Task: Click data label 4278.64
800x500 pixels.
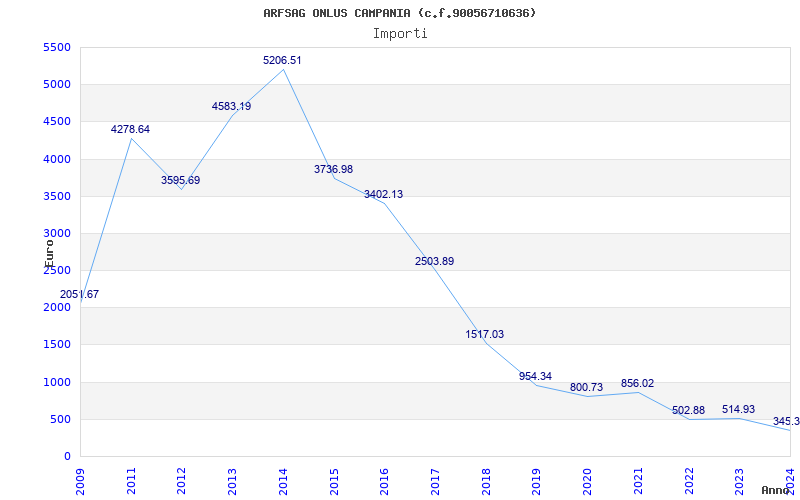Action: click(x=130, y=130)
